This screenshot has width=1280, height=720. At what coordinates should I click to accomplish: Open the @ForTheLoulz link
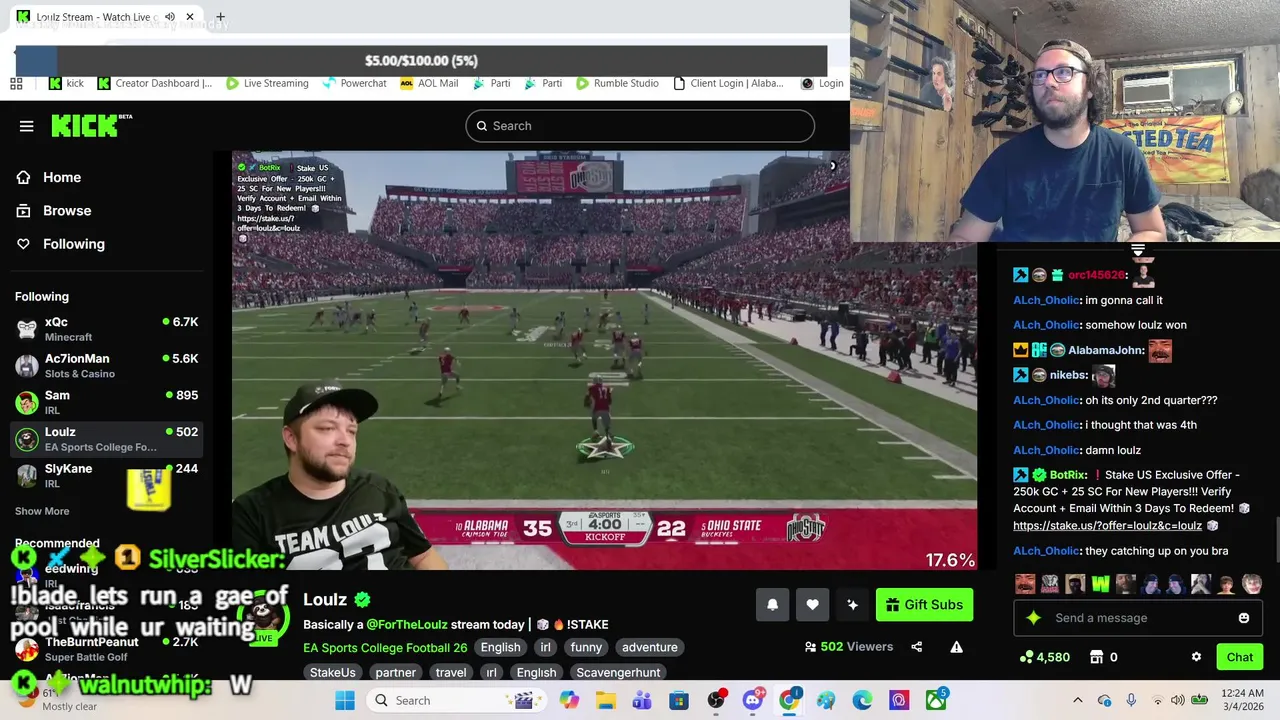pos(407,624)
